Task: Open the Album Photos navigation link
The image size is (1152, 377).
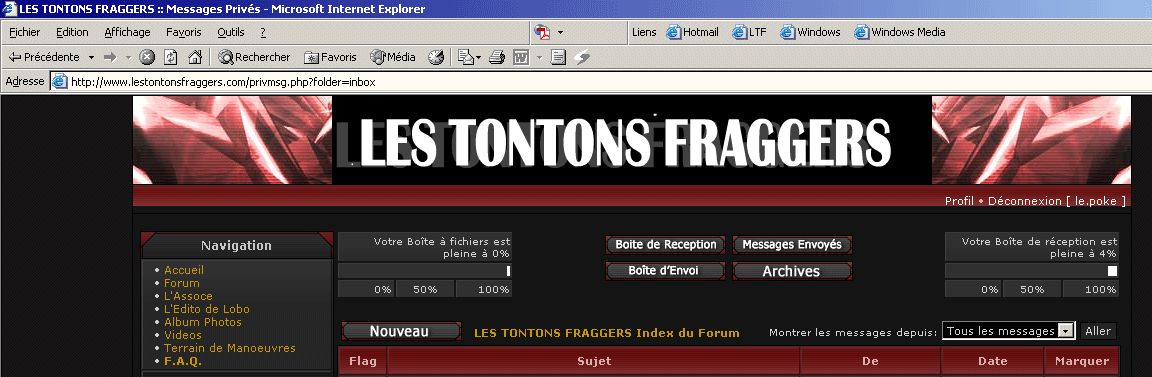Action: [203, 322]
